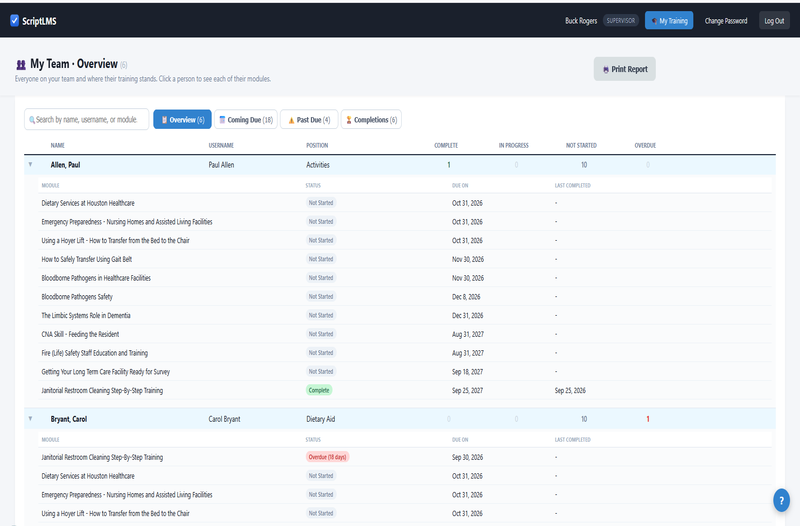Screen dimensions: 800x526
Task: Collapse the Allen, Paul row arrow
Action: pos(30,164)
